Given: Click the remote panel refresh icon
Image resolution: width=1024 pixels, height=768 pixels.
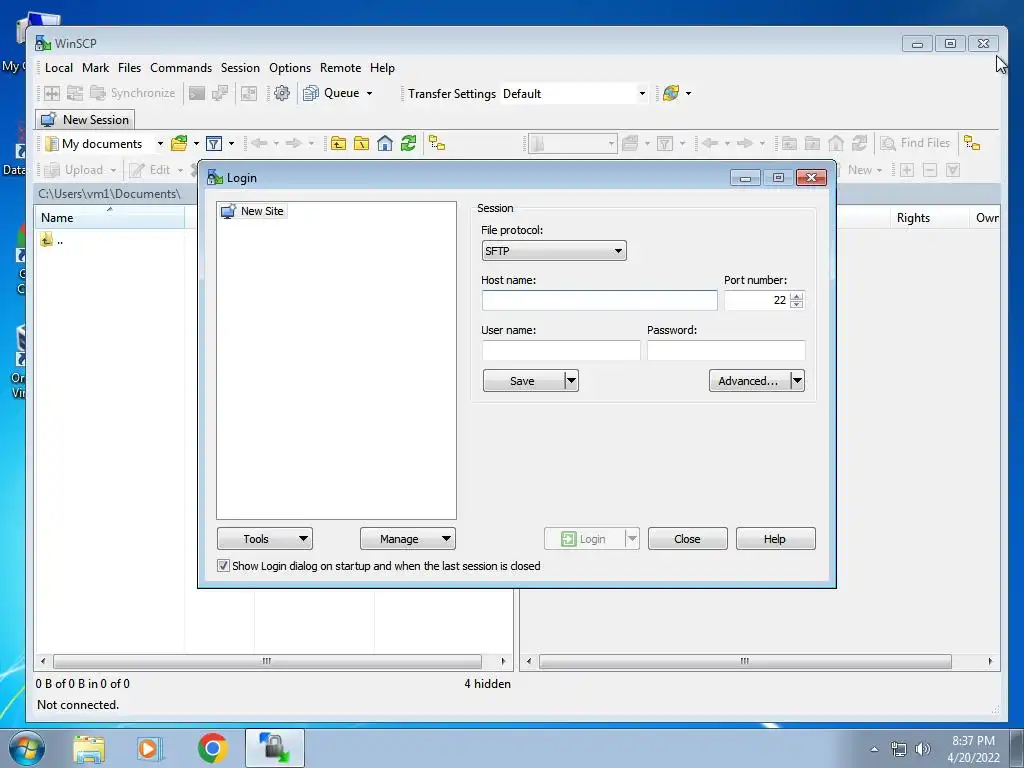Looking at the screenshot, I should 859,144.
